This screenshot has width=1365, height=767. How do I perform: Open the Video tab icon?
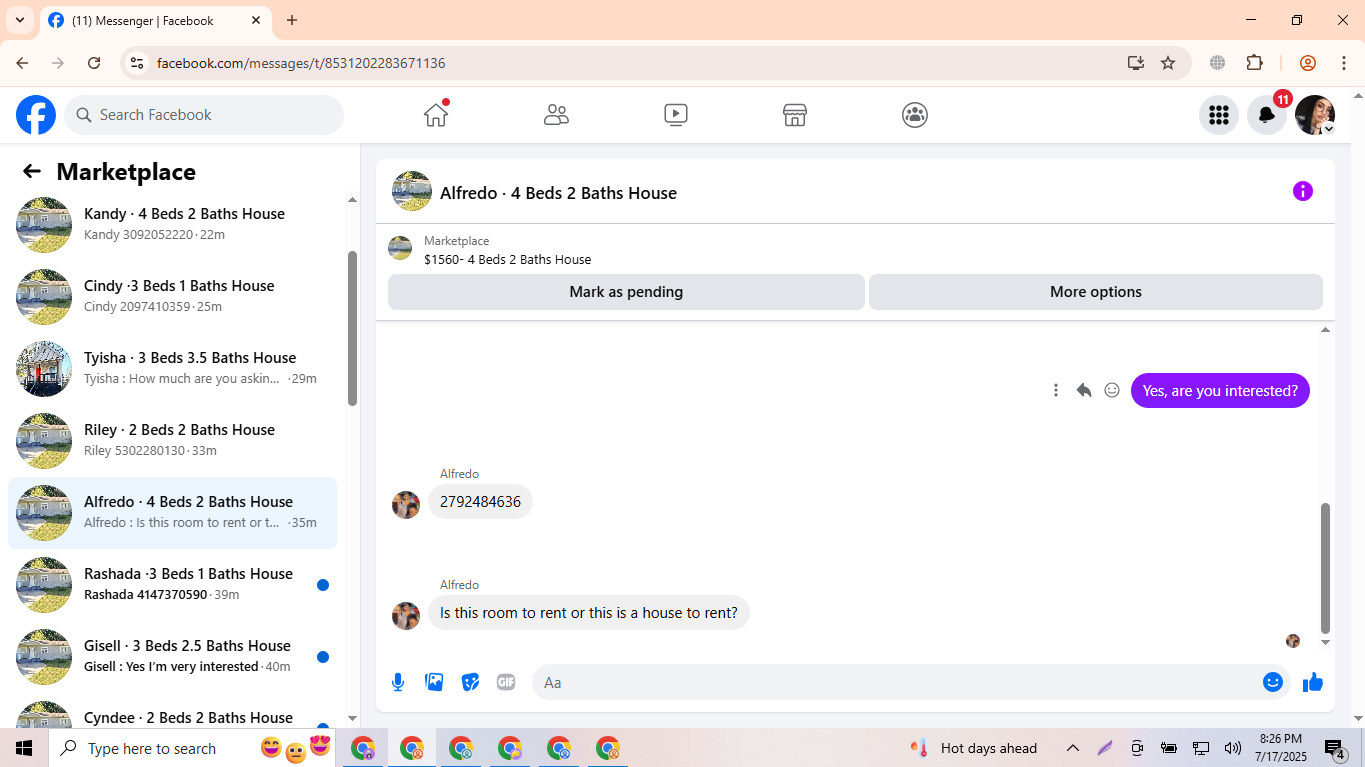(676, 115)
